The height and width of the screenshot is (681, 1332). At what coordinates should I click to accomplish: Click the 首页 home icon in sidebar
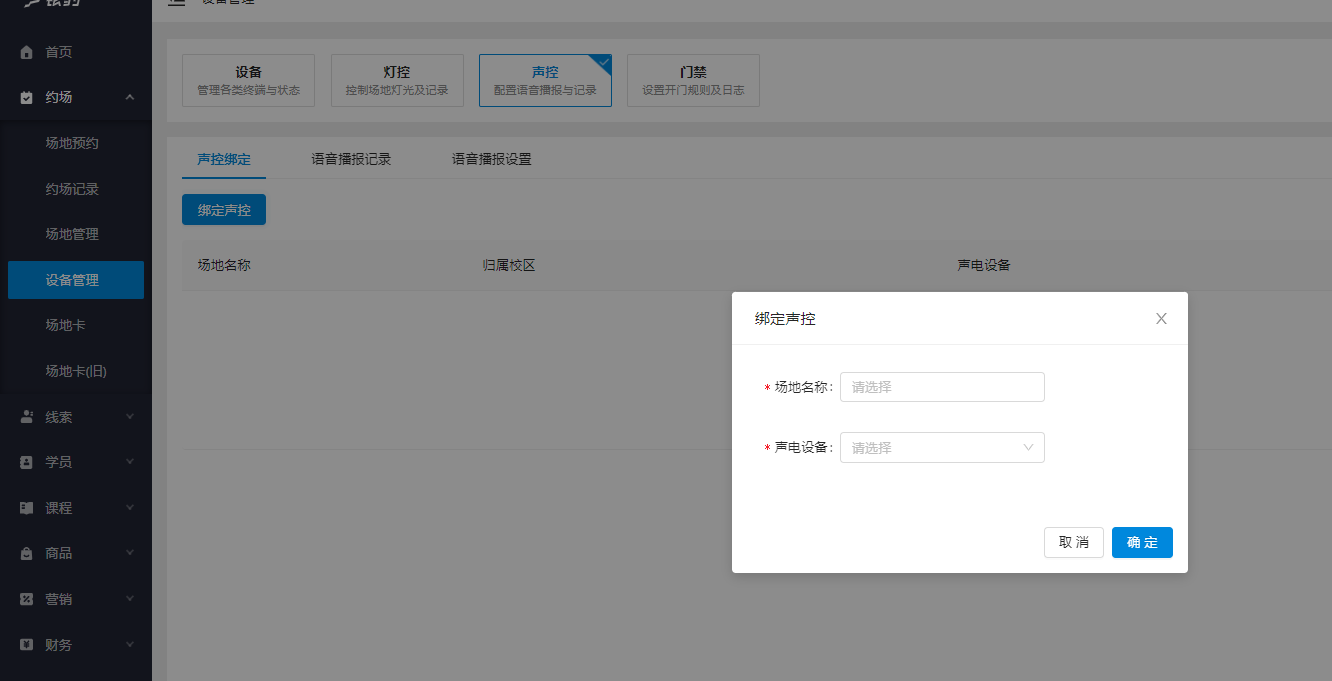[24, 51]
